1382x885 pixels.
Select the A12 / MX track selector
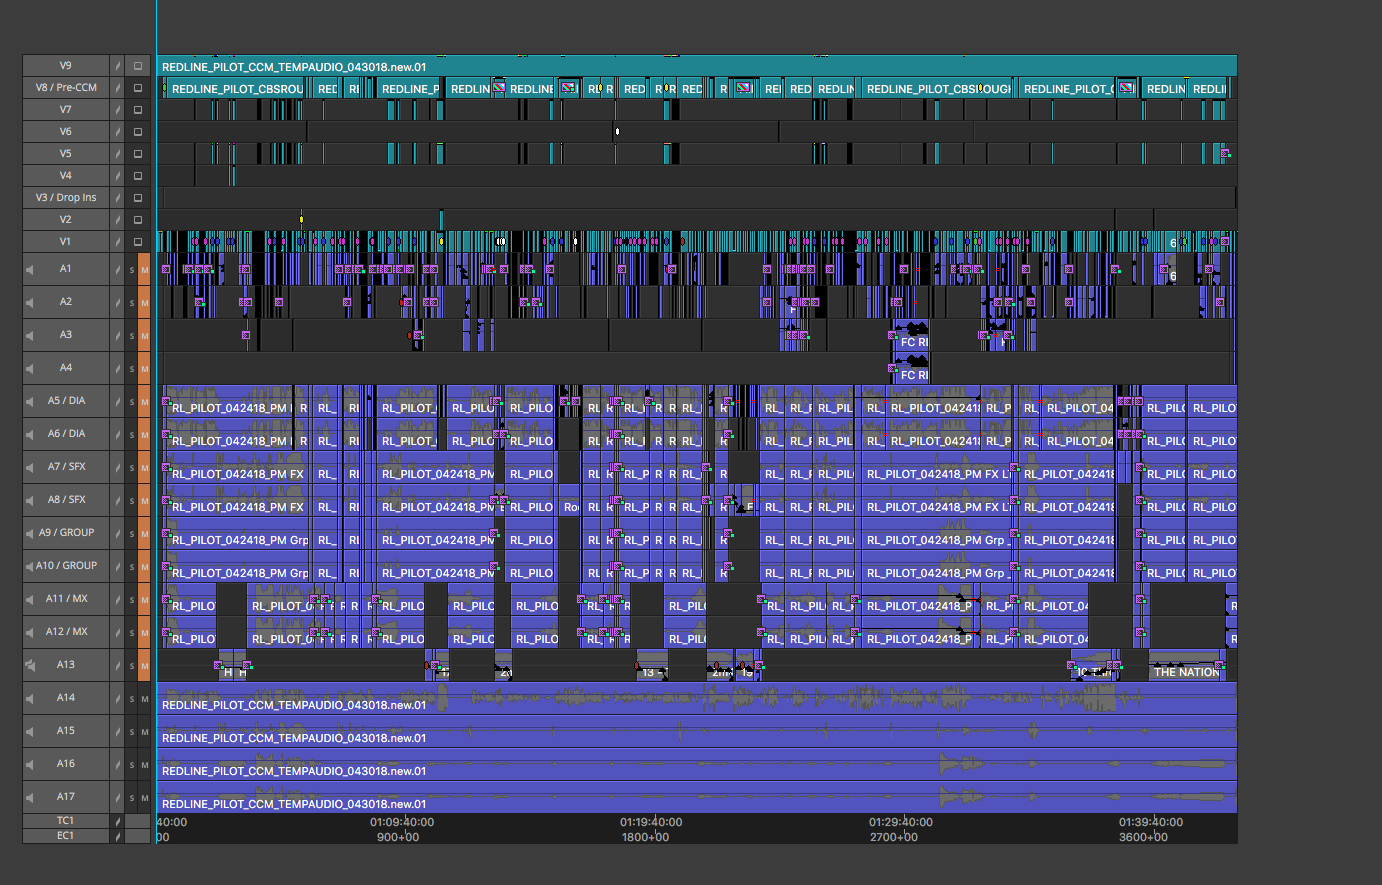coord(66,633)
